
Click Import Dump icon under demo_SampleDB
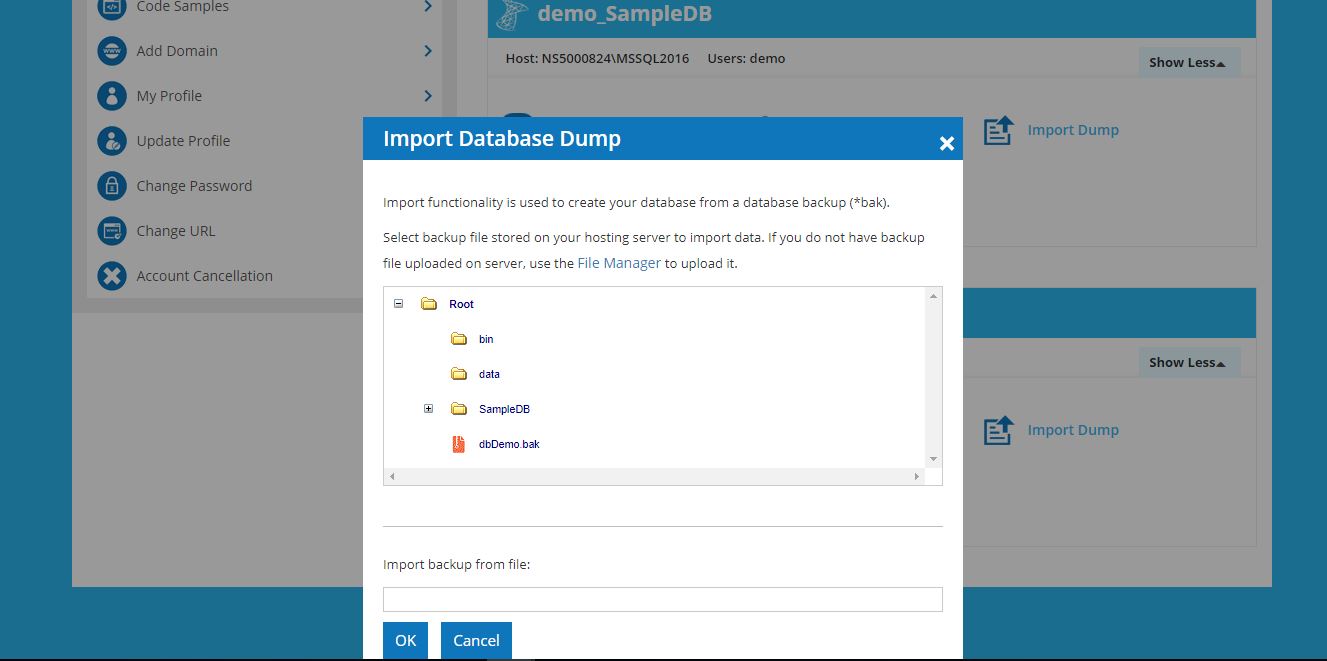point(998,130)
